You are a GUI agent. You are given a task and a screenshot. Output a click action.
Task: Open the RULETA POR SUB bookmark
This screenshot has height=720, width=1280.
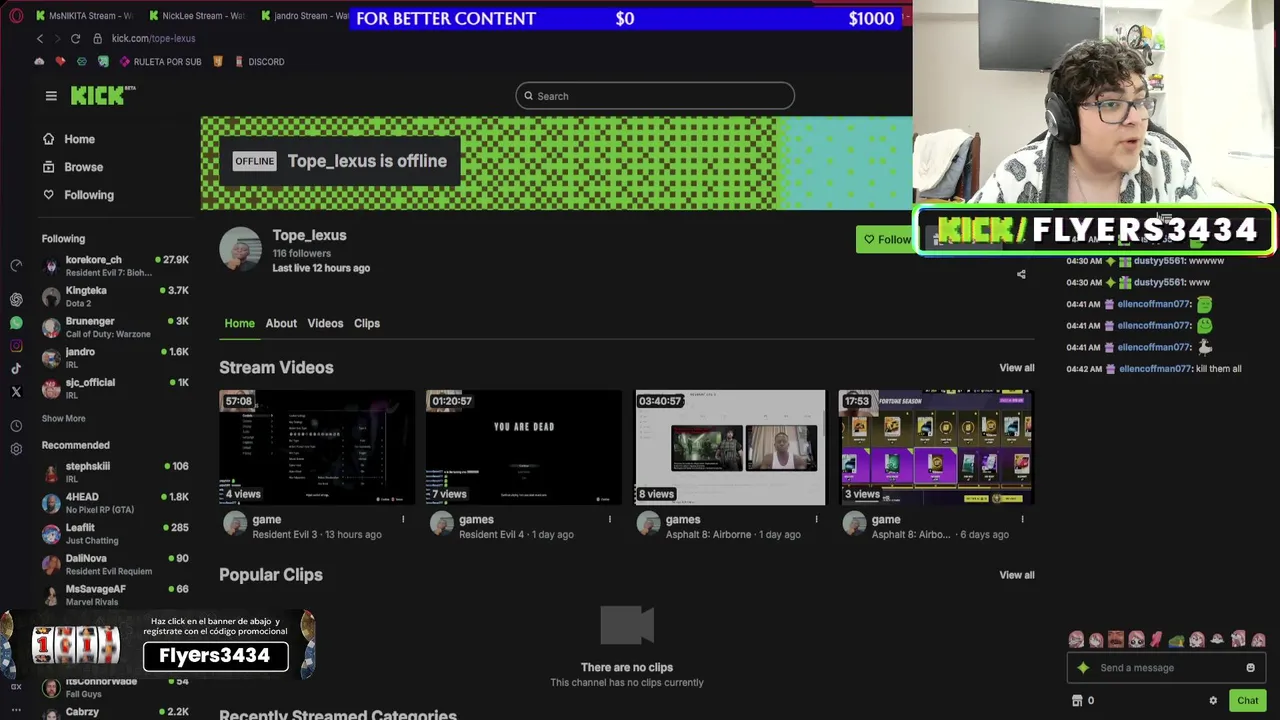click(160, 62)
